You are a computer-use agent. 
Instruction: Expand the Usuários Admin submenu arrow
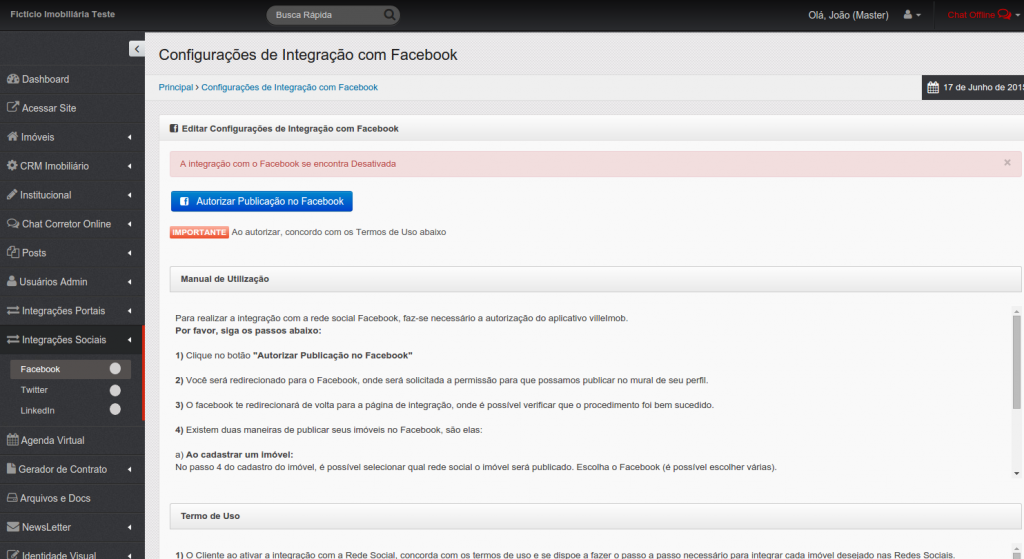pyautogui.click(x=129, y=281)
